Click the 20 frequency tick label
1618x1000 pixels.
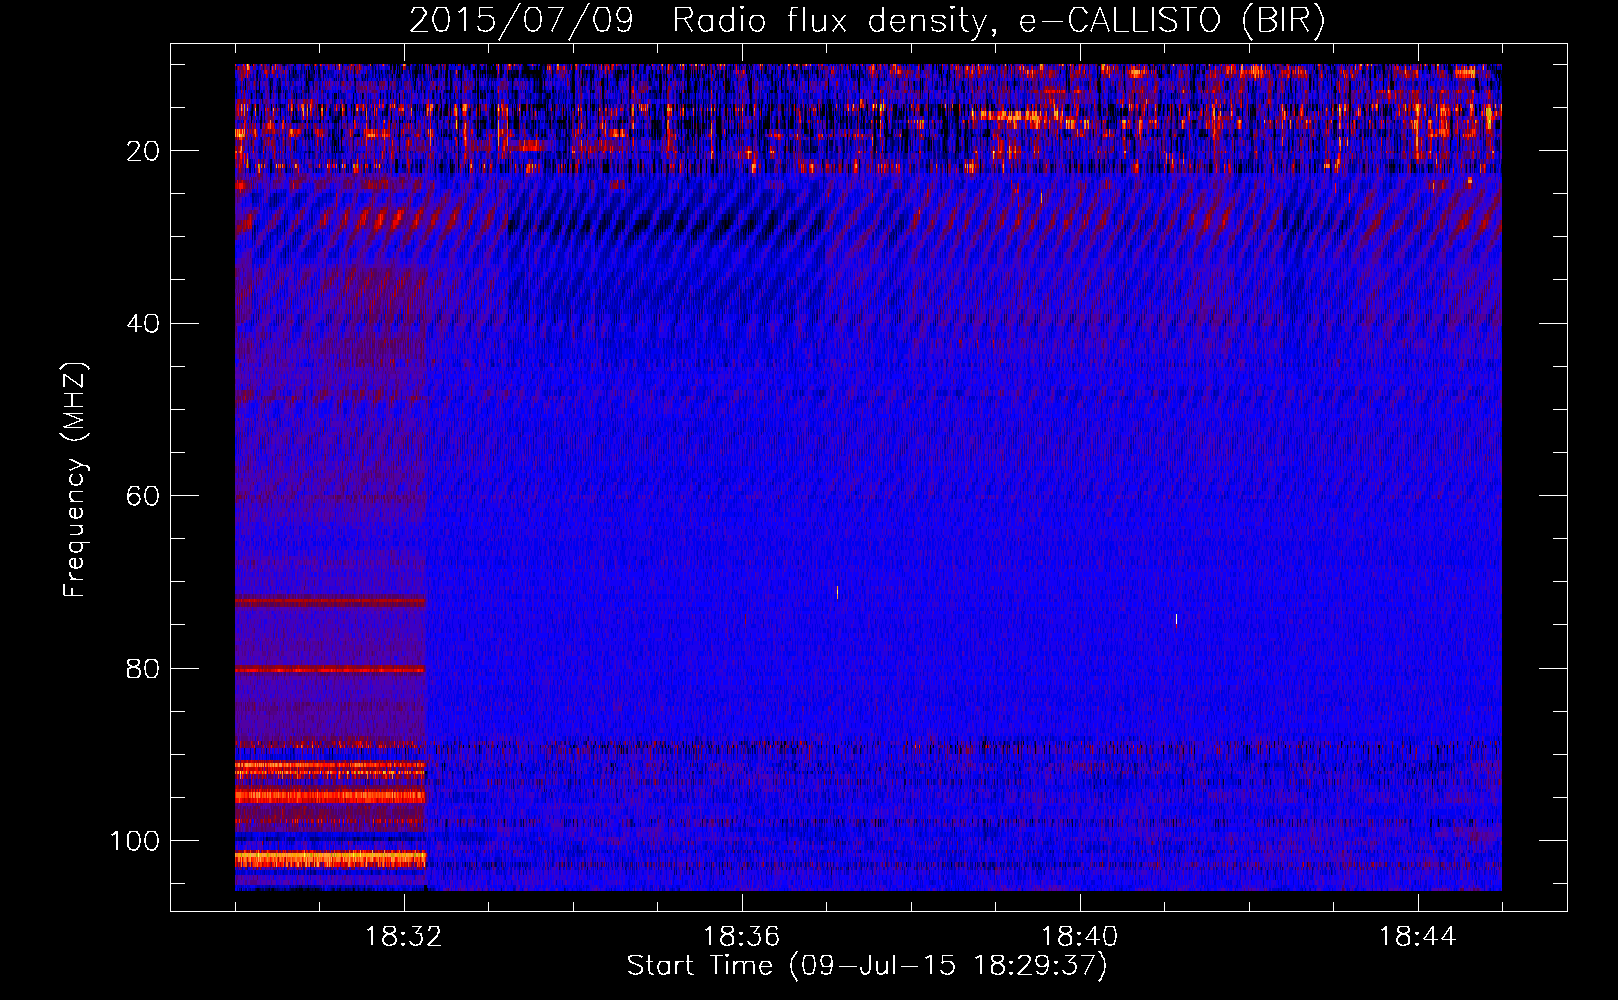tap(143, 151)
